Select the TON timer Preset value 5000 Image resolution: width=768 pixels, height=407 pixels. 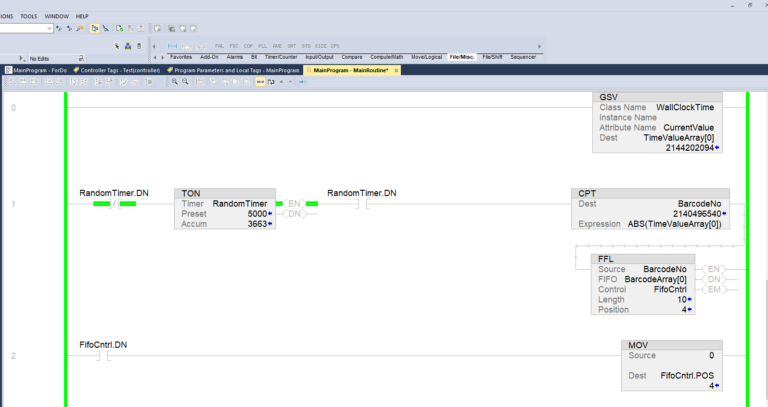256,213
